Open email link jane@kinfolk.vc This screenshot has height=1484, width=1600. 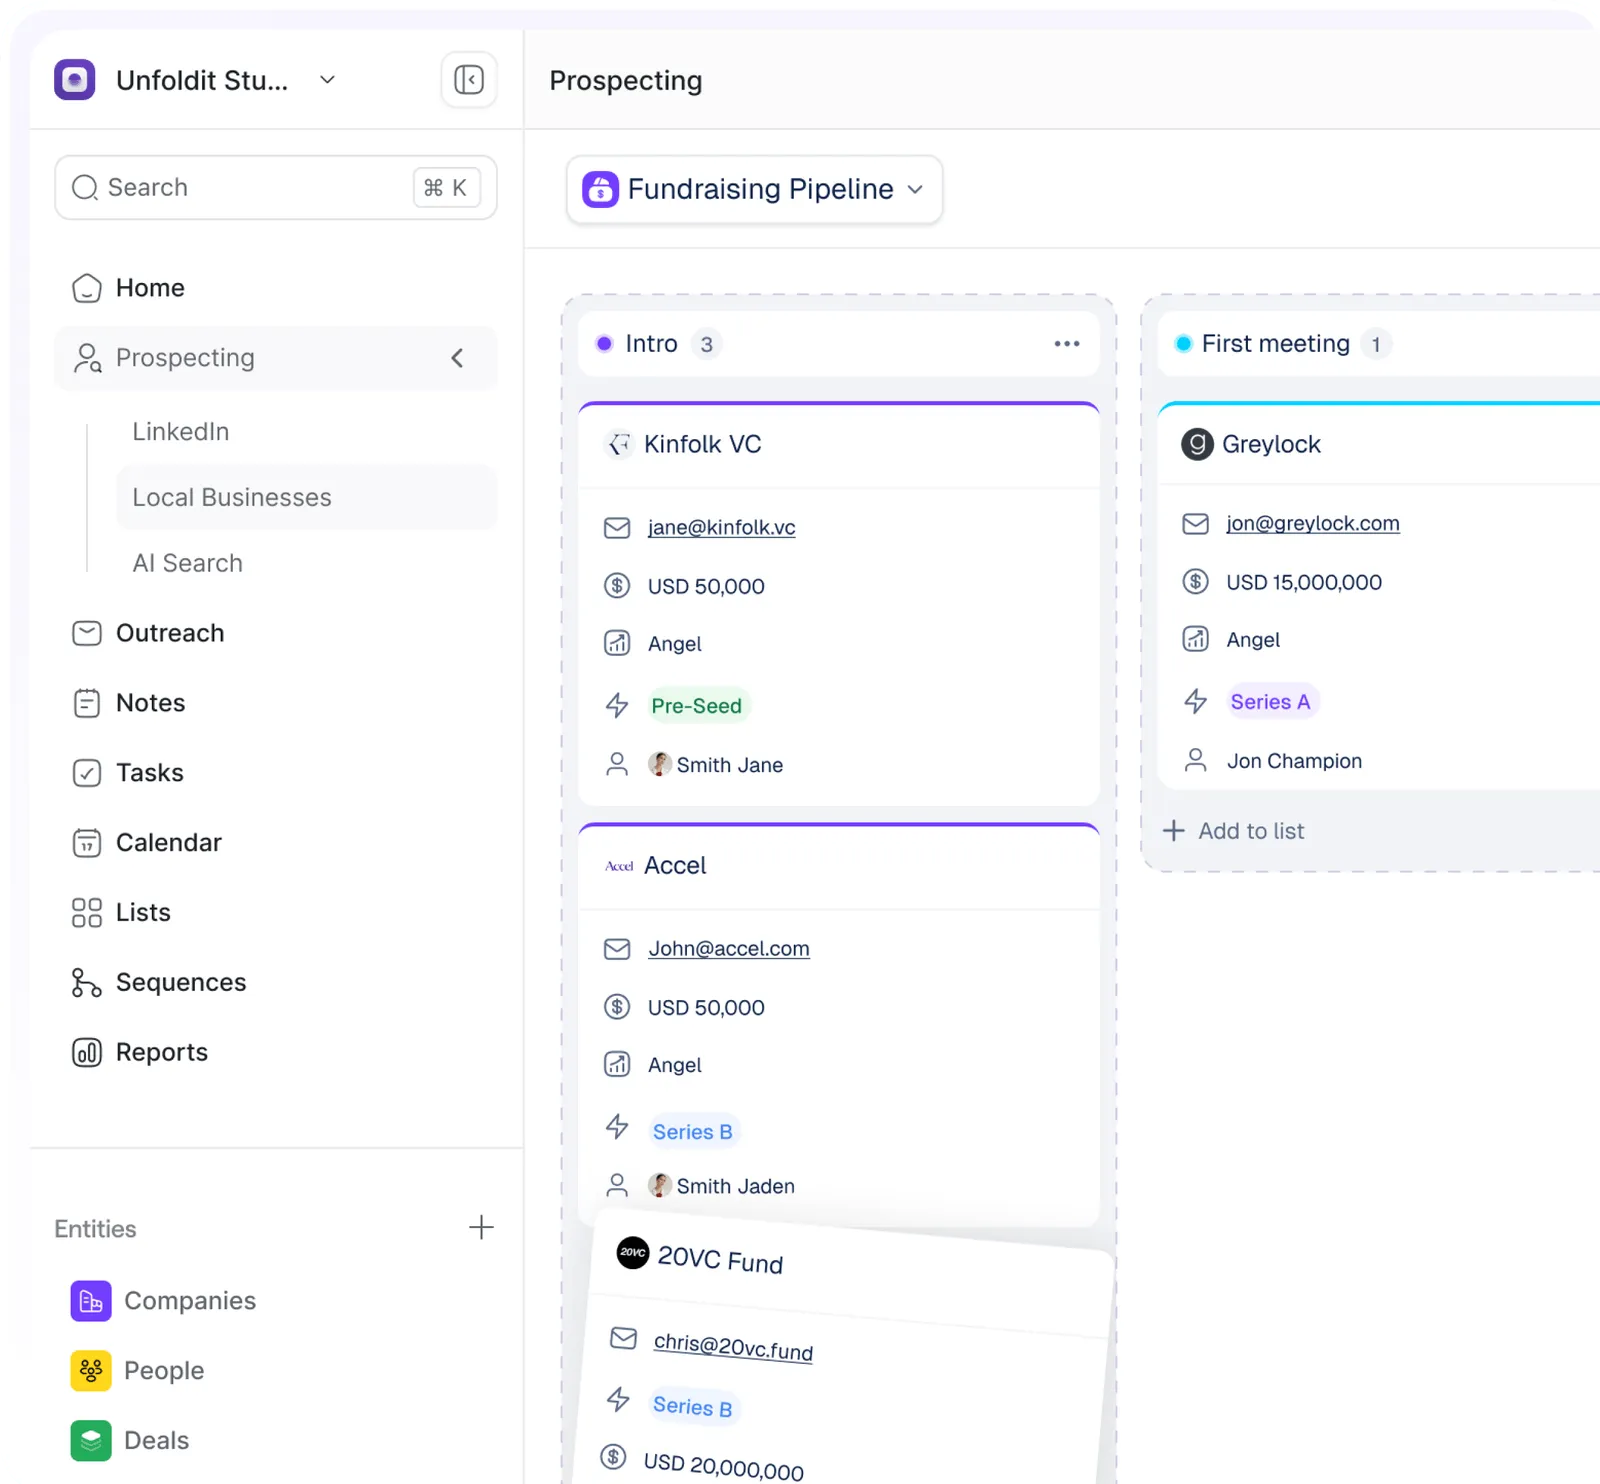pos(722,527)
